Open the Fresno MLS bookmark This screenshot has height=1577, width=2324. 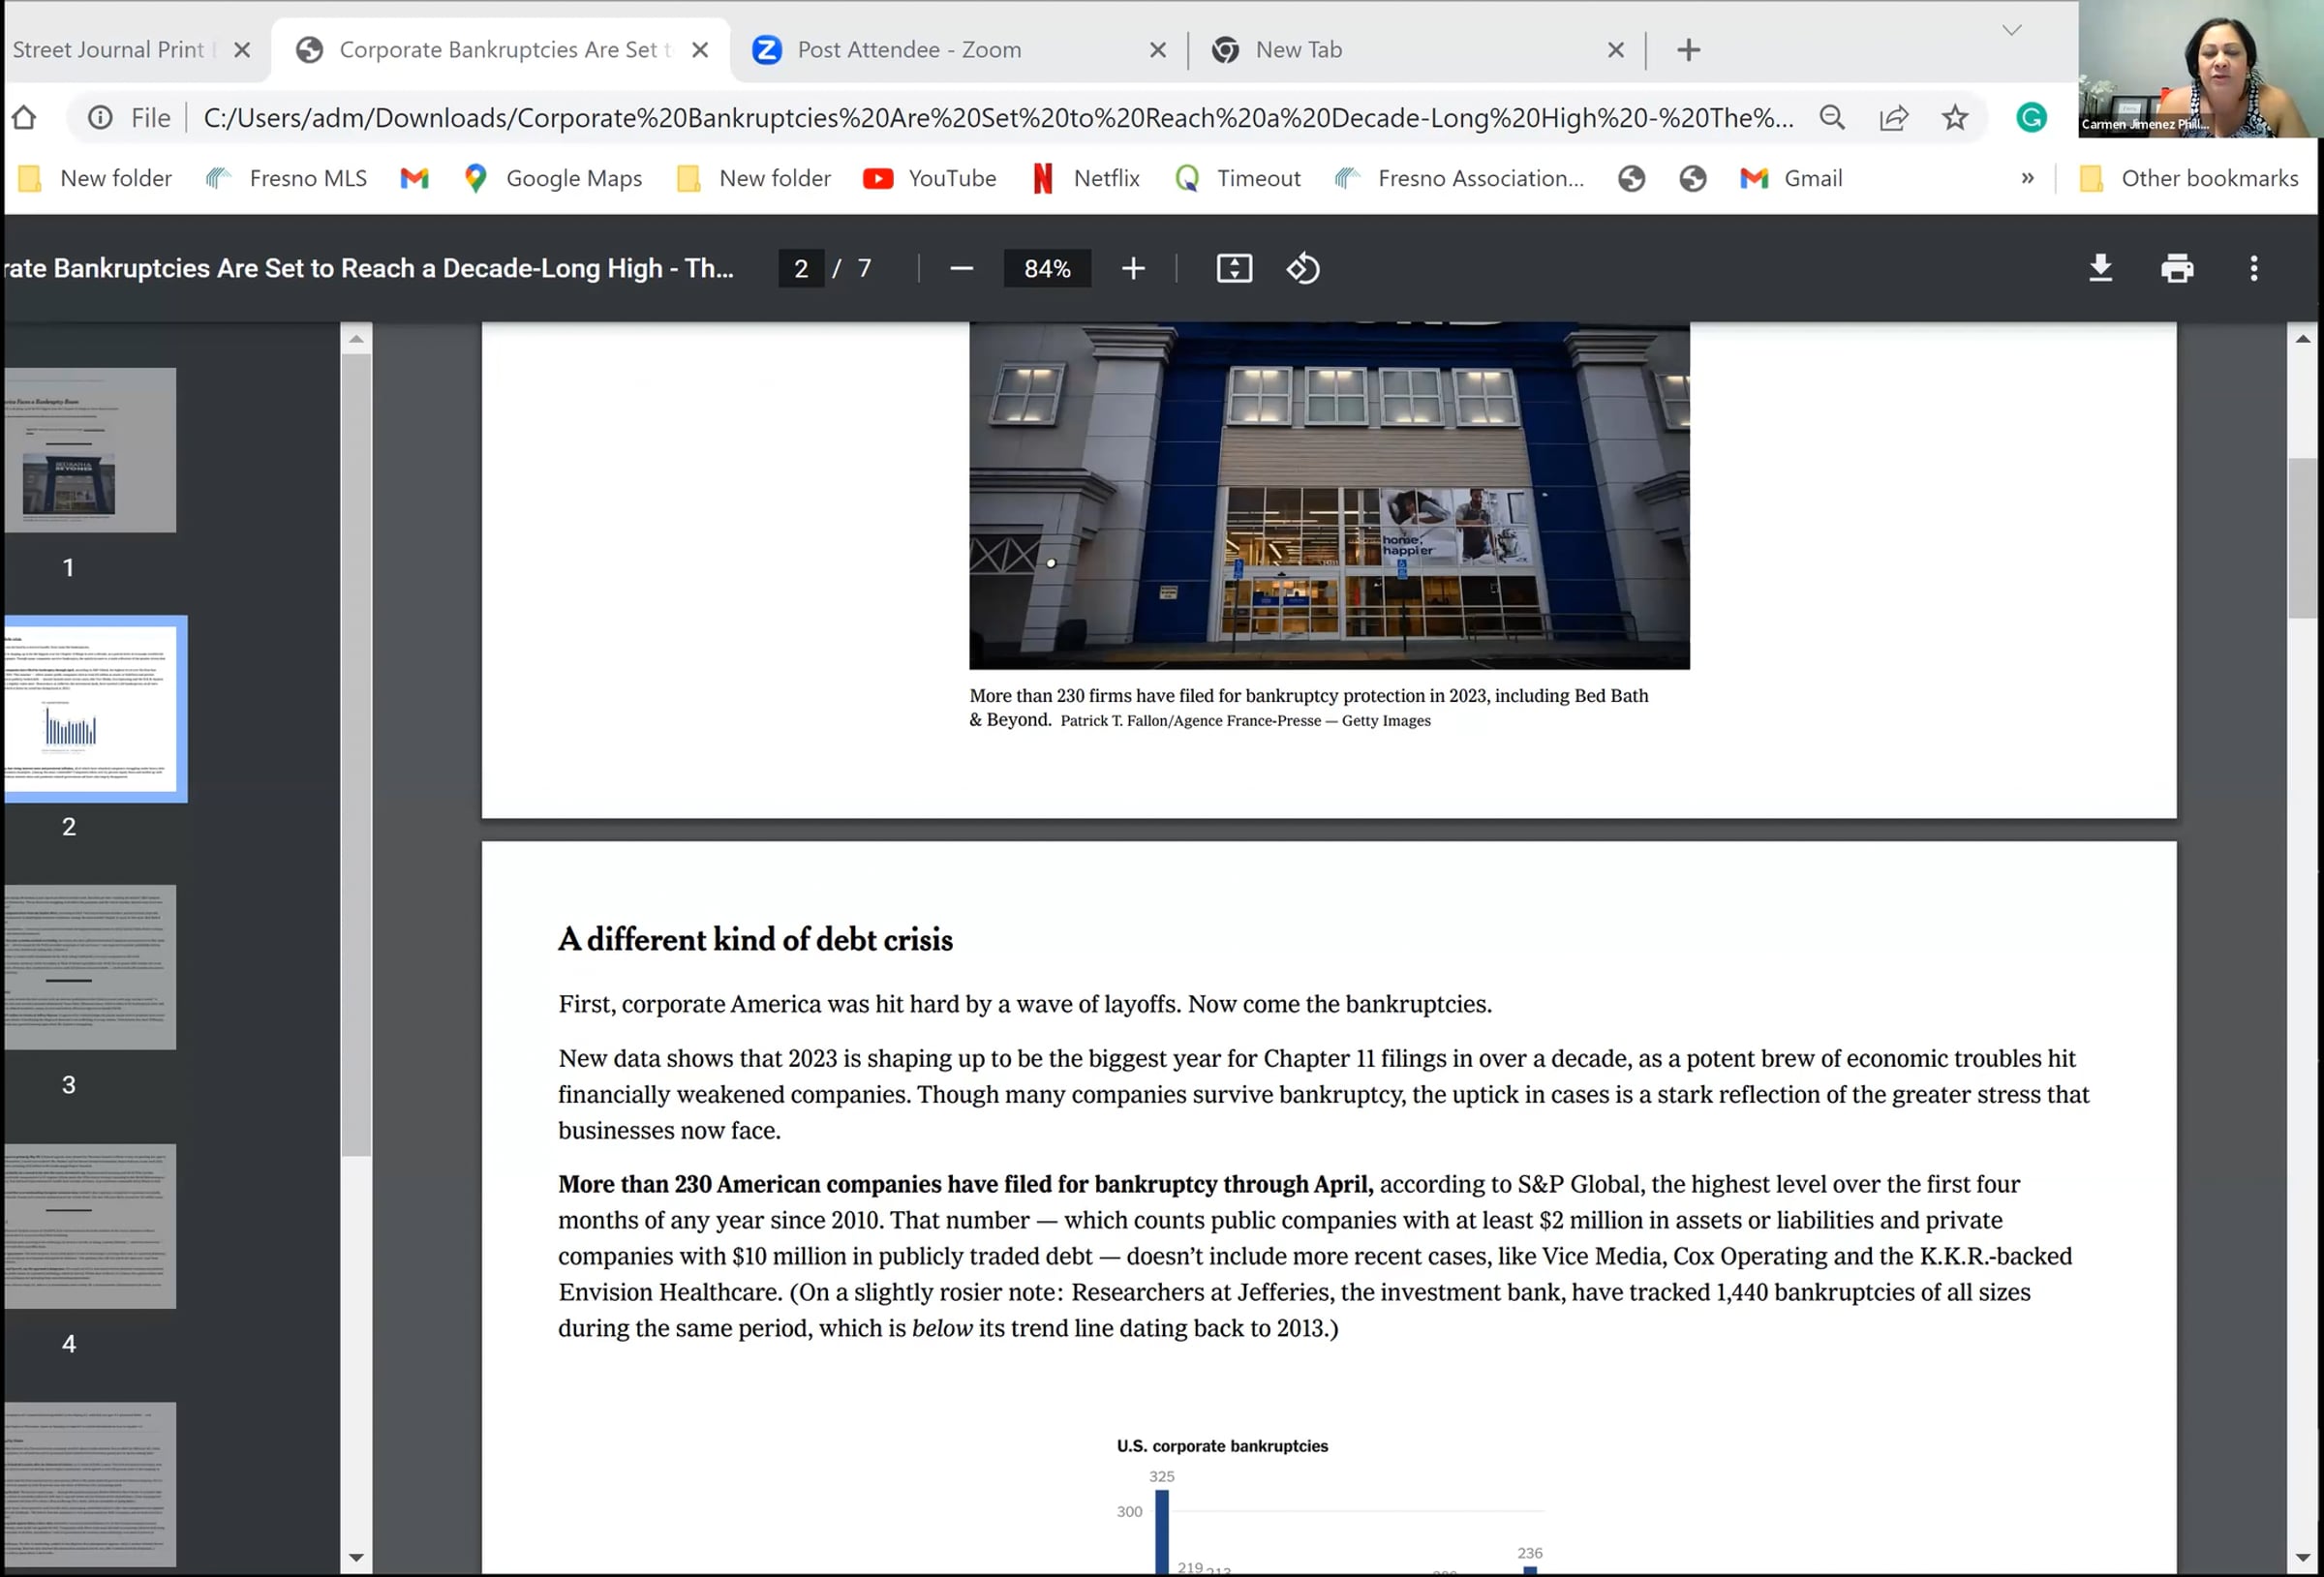286,178
